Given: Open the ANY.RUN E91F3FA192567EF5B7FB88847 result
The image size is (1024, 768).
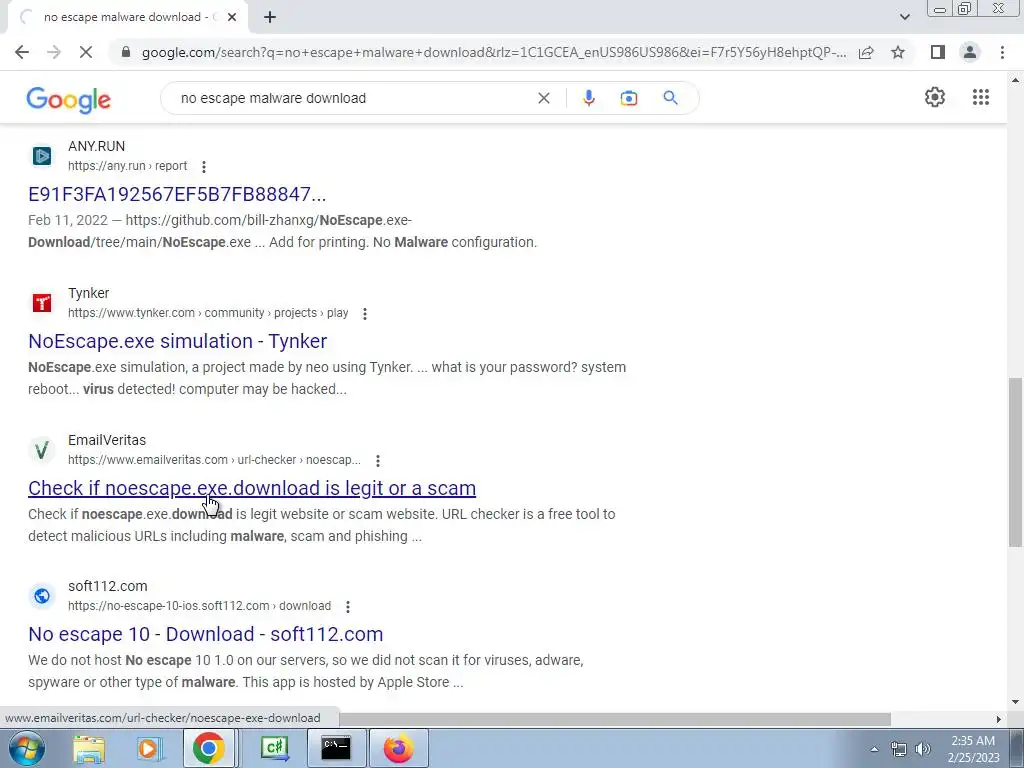Looking at the screenshot, I should coord(177,194).
